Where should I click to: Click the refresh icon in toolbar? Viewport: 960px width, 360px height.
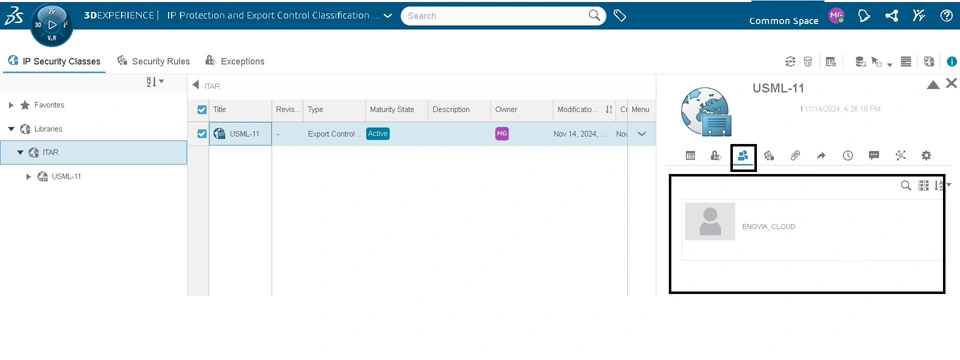pyautogui.click(x=790, y=61)
